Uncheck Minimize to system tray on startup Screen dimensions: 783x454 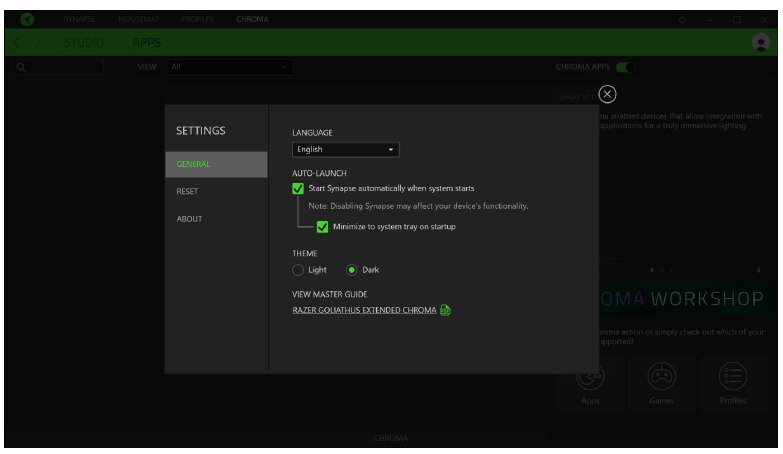(x=322, y=227)
